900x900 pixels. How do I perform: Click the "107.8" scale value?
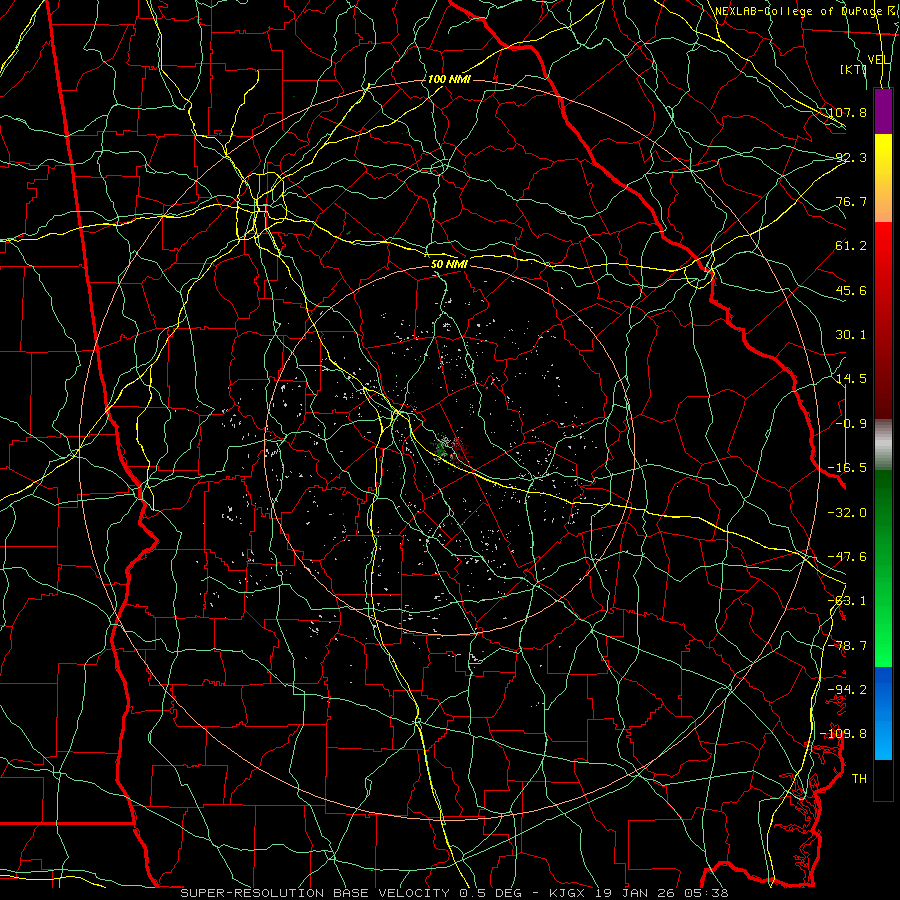(847, 112)
